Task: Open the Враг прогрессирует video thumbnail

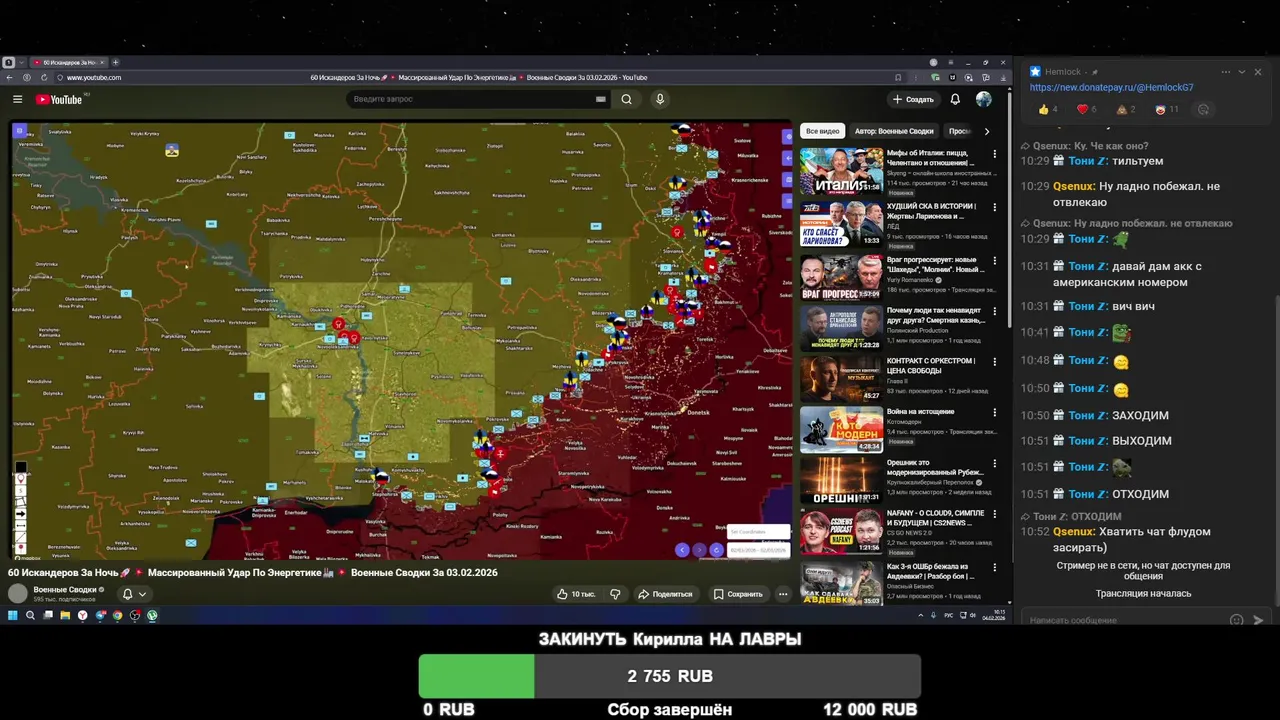Action: click(x=841, y=278)
